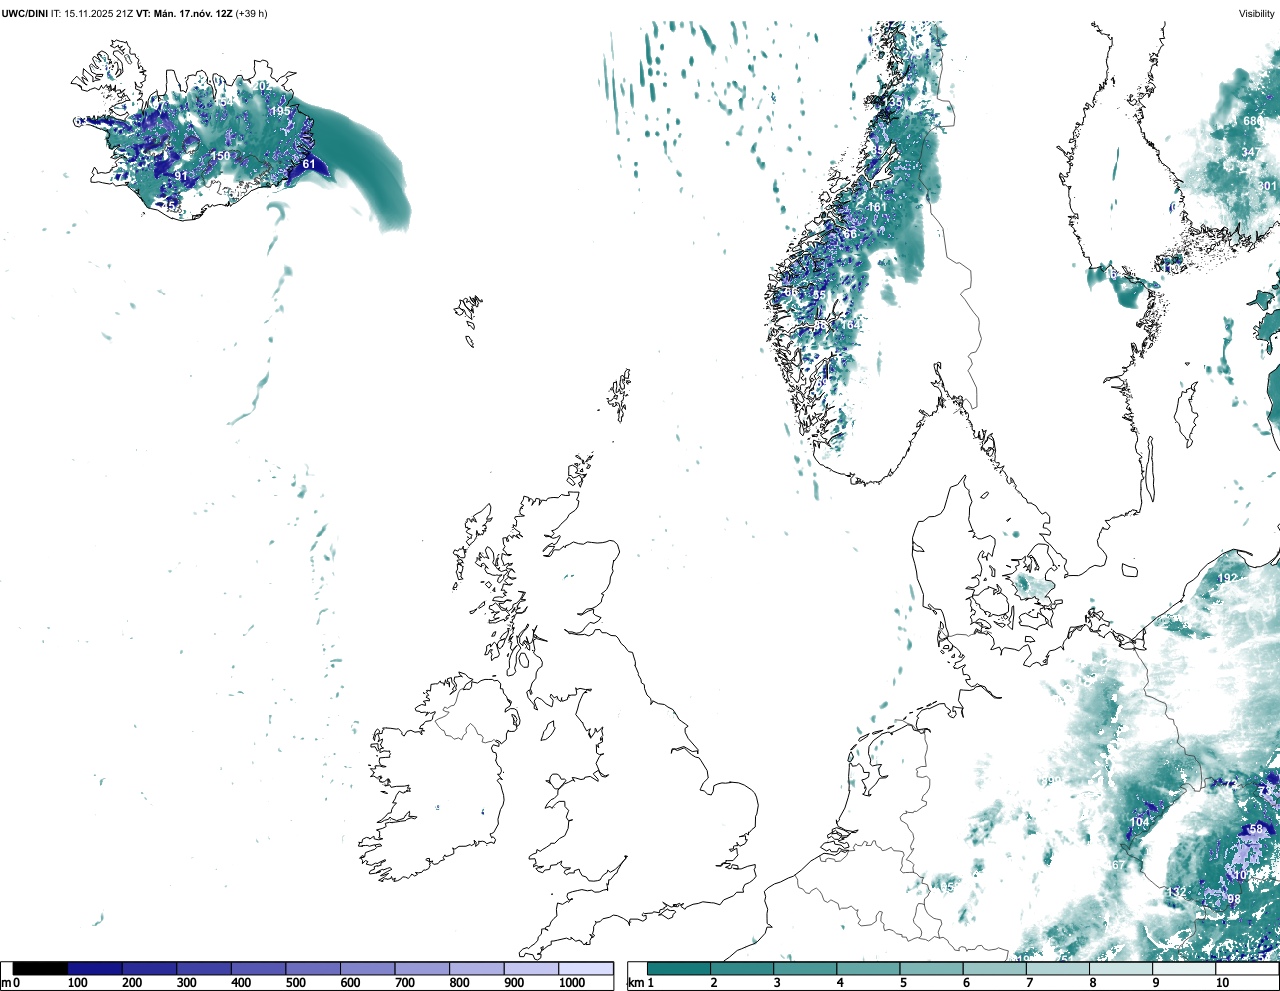Click the black 0–100 m legend swatch
1280x991 pixels.
(40, 969)
